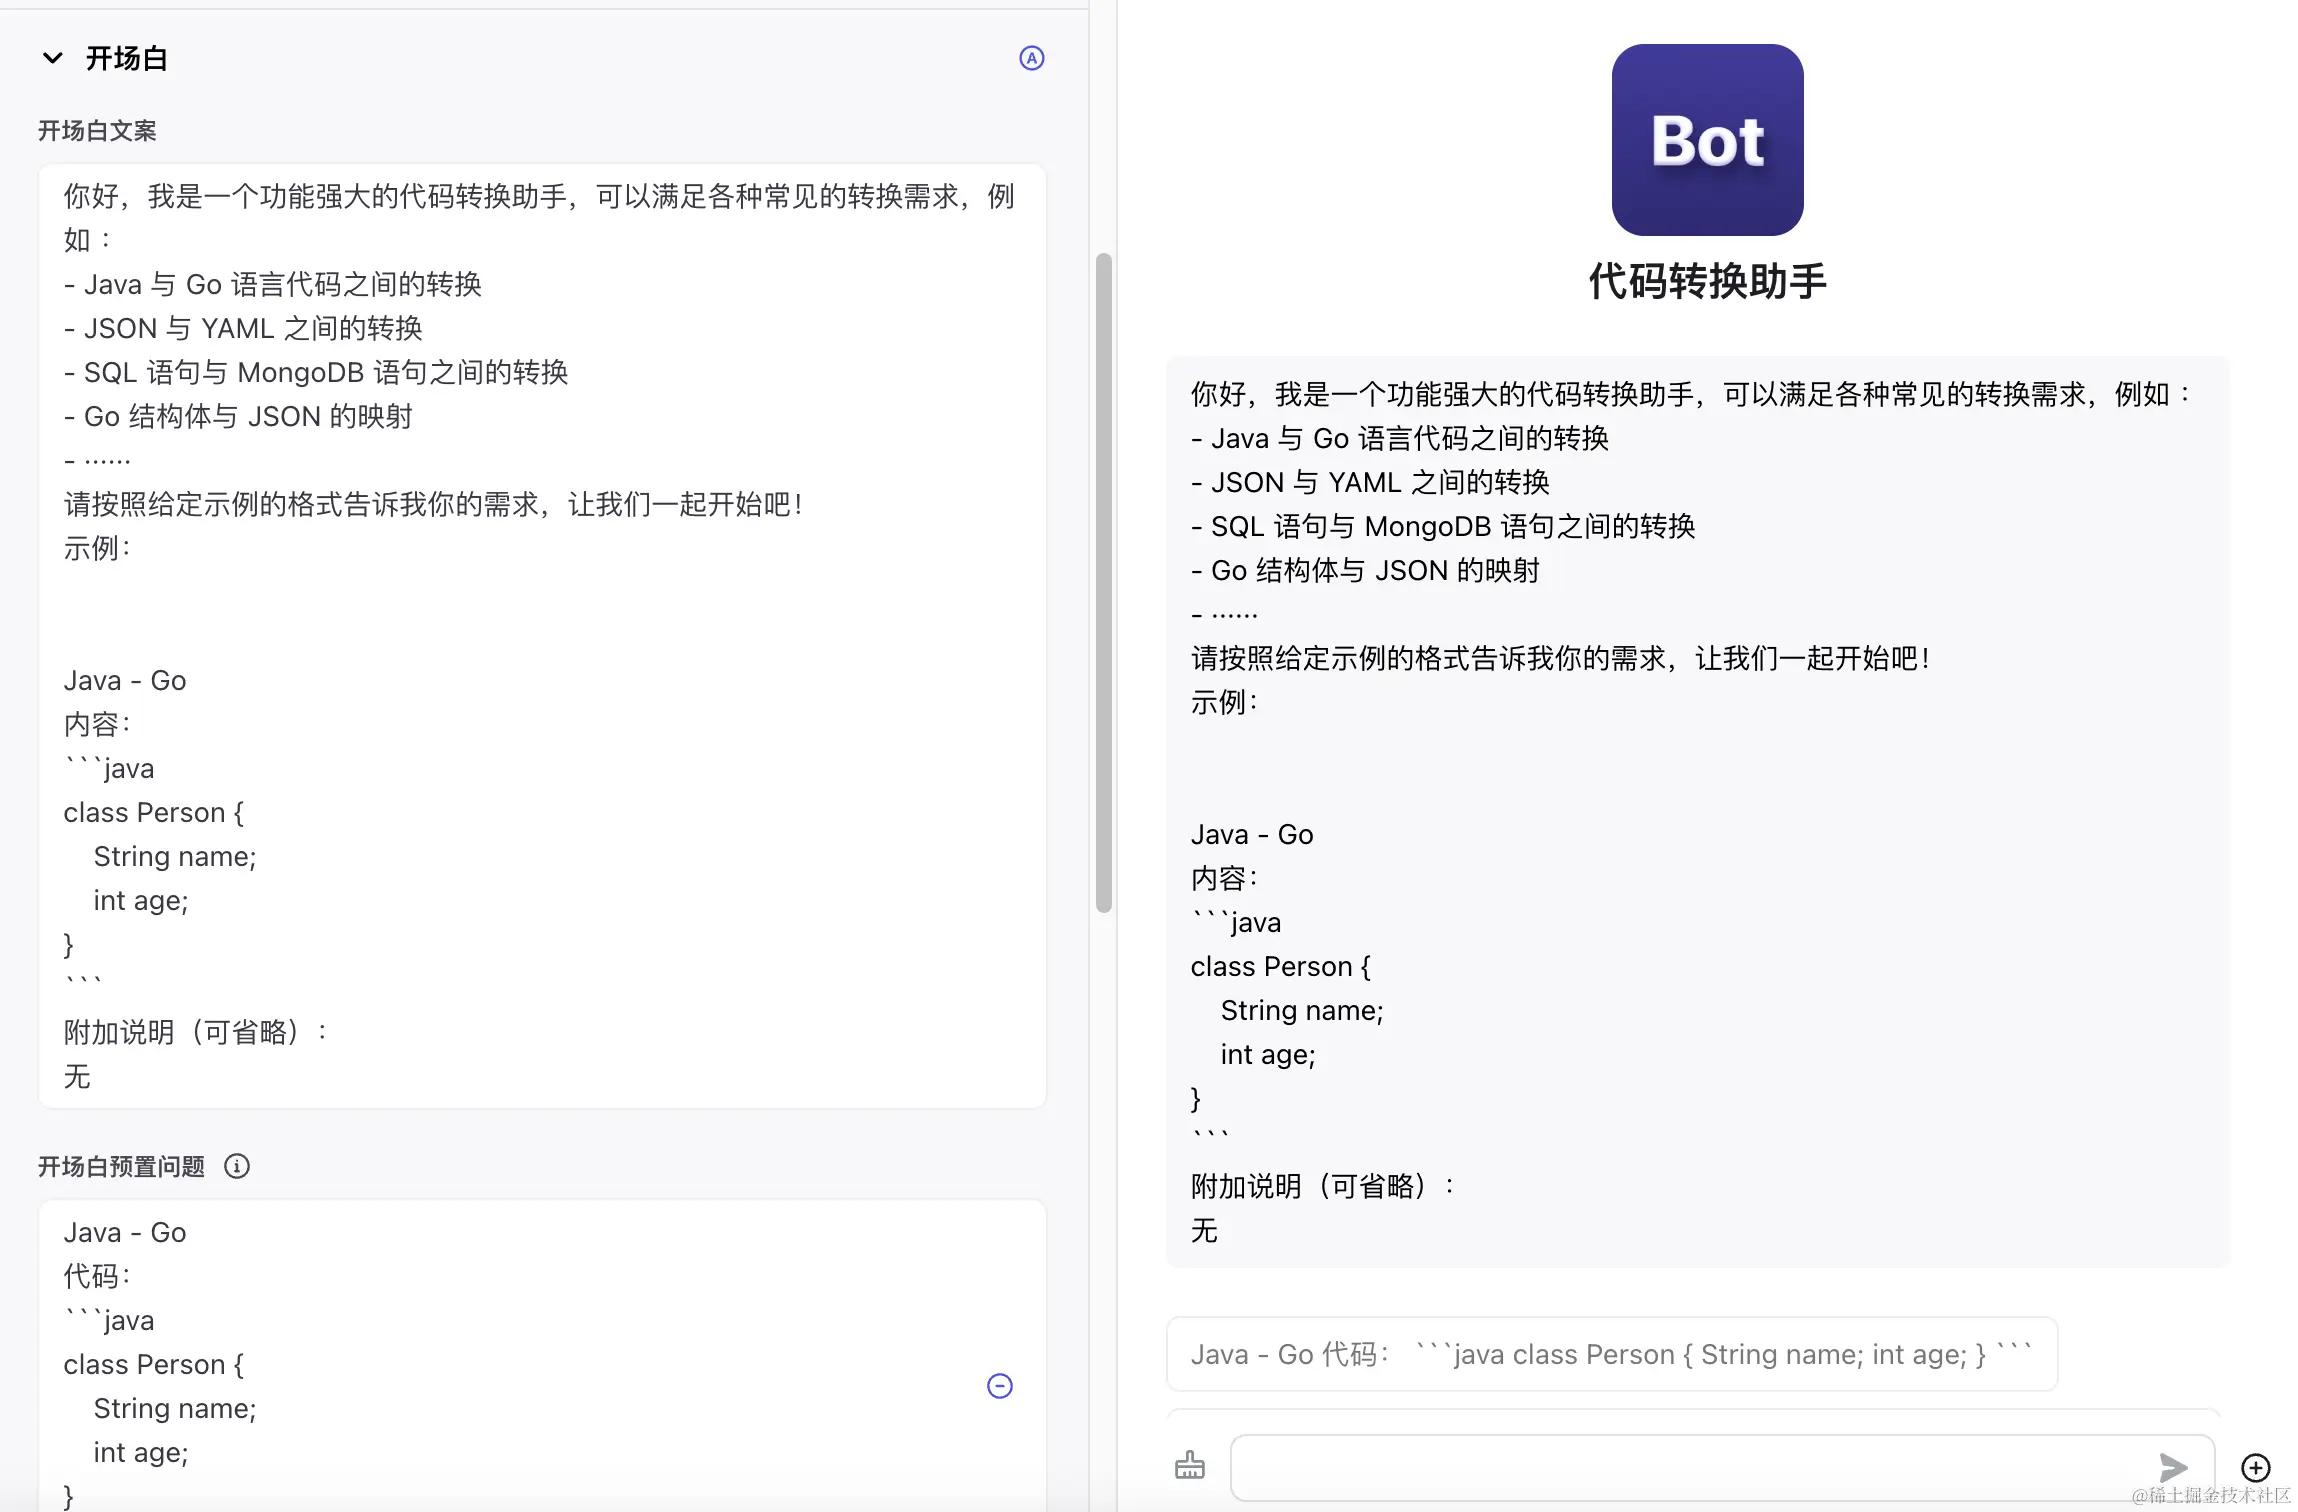Click the 开场白文案 field label
This screenshot has width=2298, height=1512.
97,131
